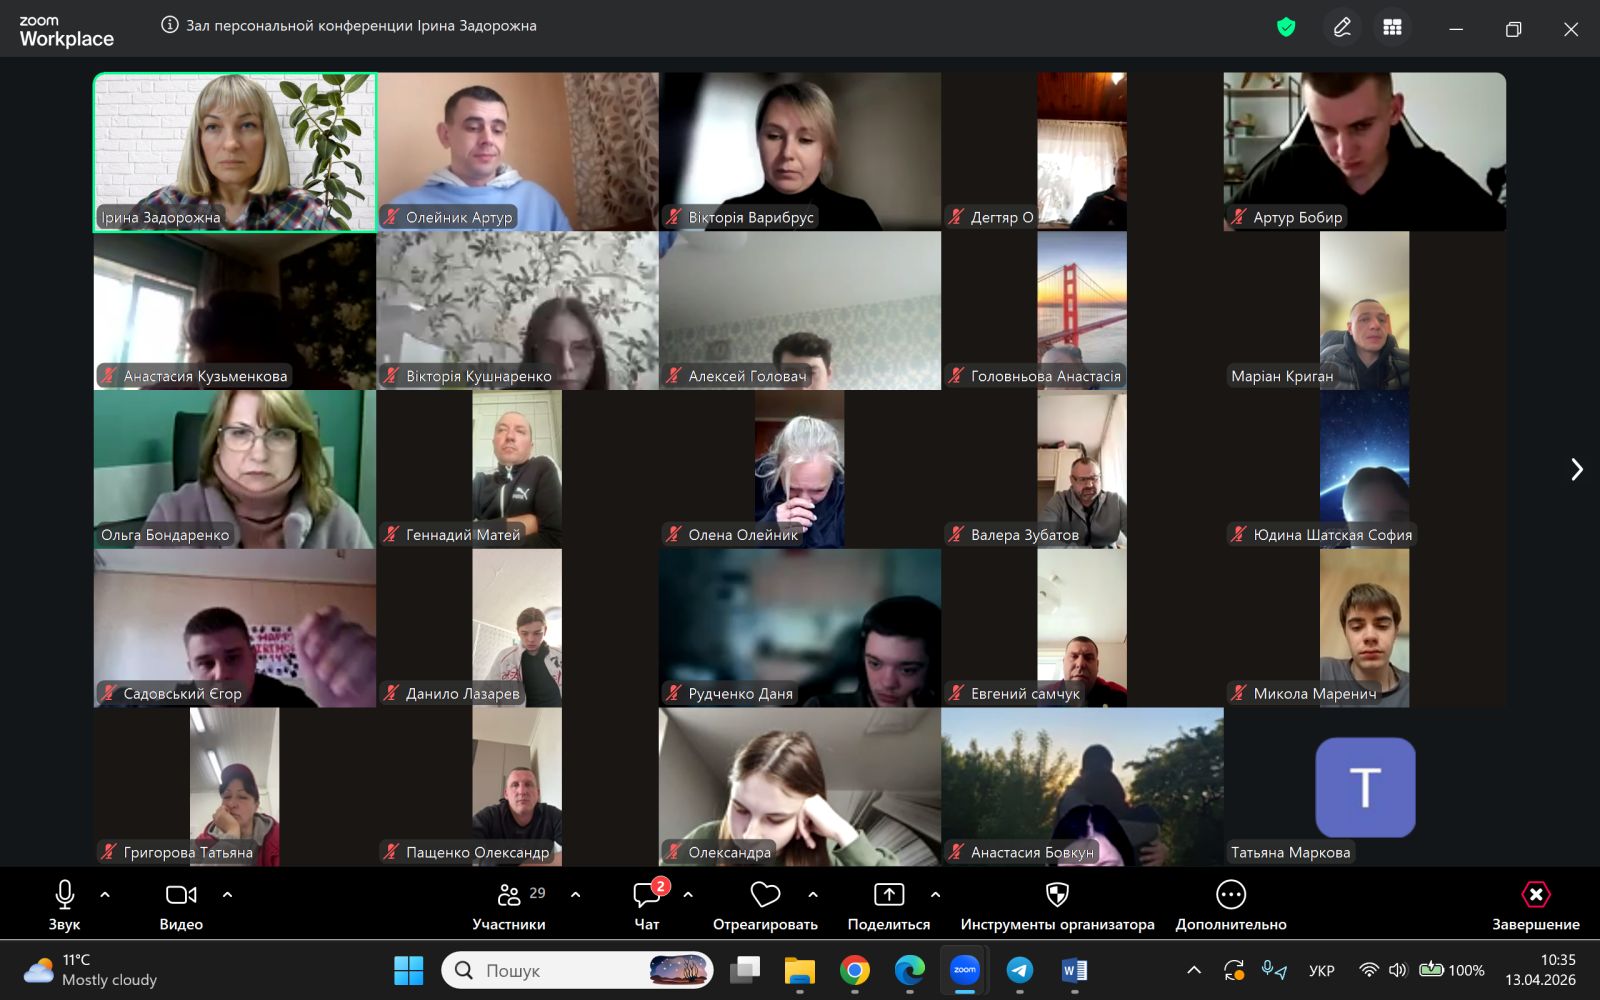Open the grid view layout icon
The image size is (1600, 1000).
click(x=1392, y=27)
